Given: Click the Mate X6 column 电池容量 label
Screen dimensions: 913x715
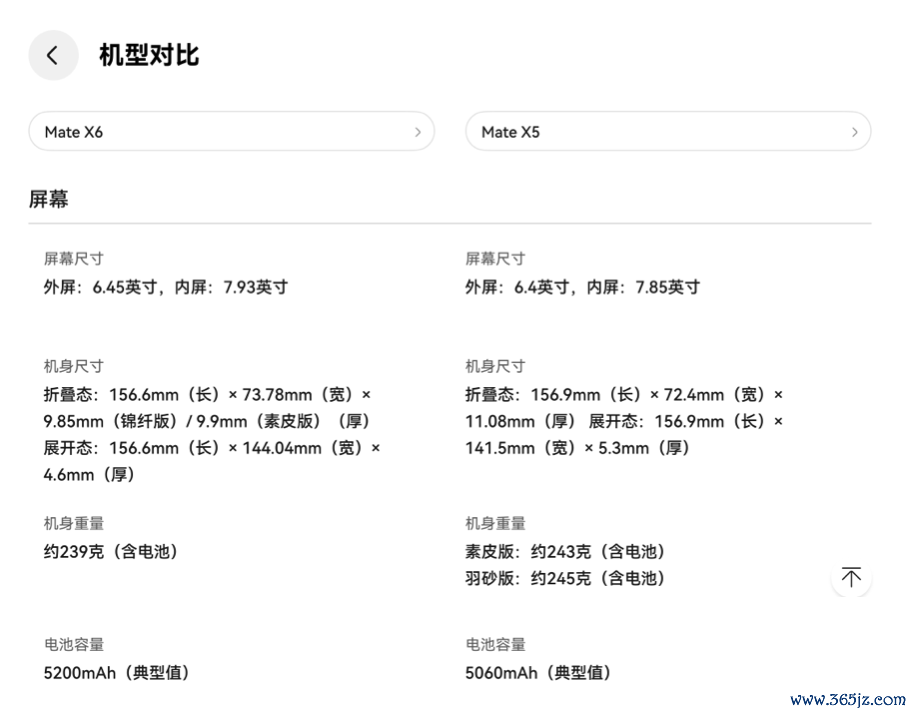Looking at the screenshot, I should (74, 645).
